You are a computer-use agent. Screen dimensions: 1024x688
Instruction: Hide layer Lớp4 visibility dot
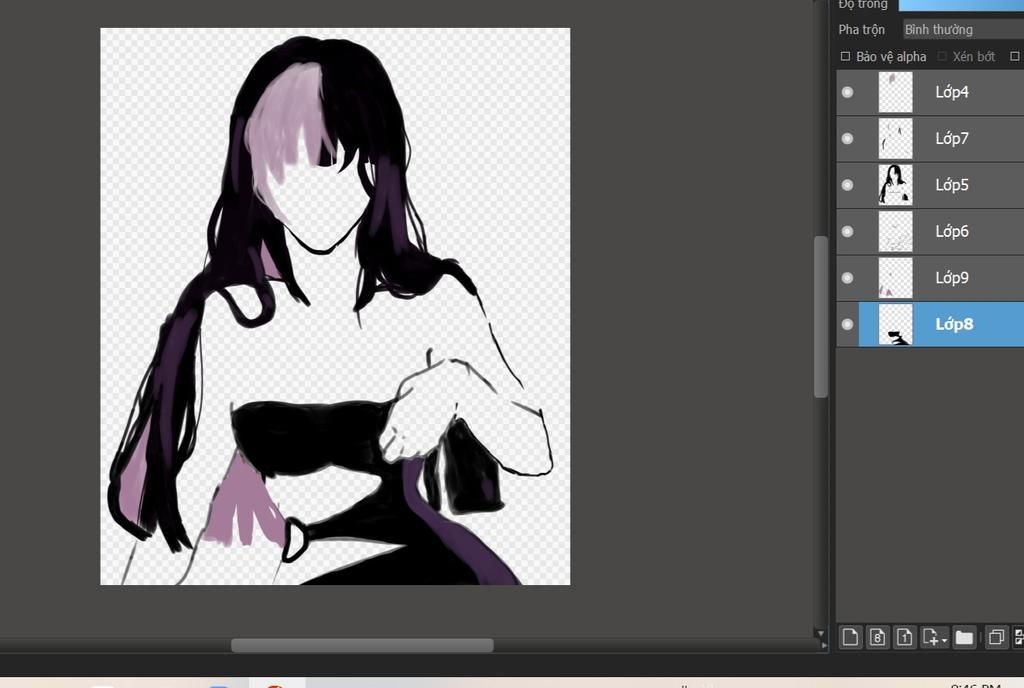(x=848, y=92)
